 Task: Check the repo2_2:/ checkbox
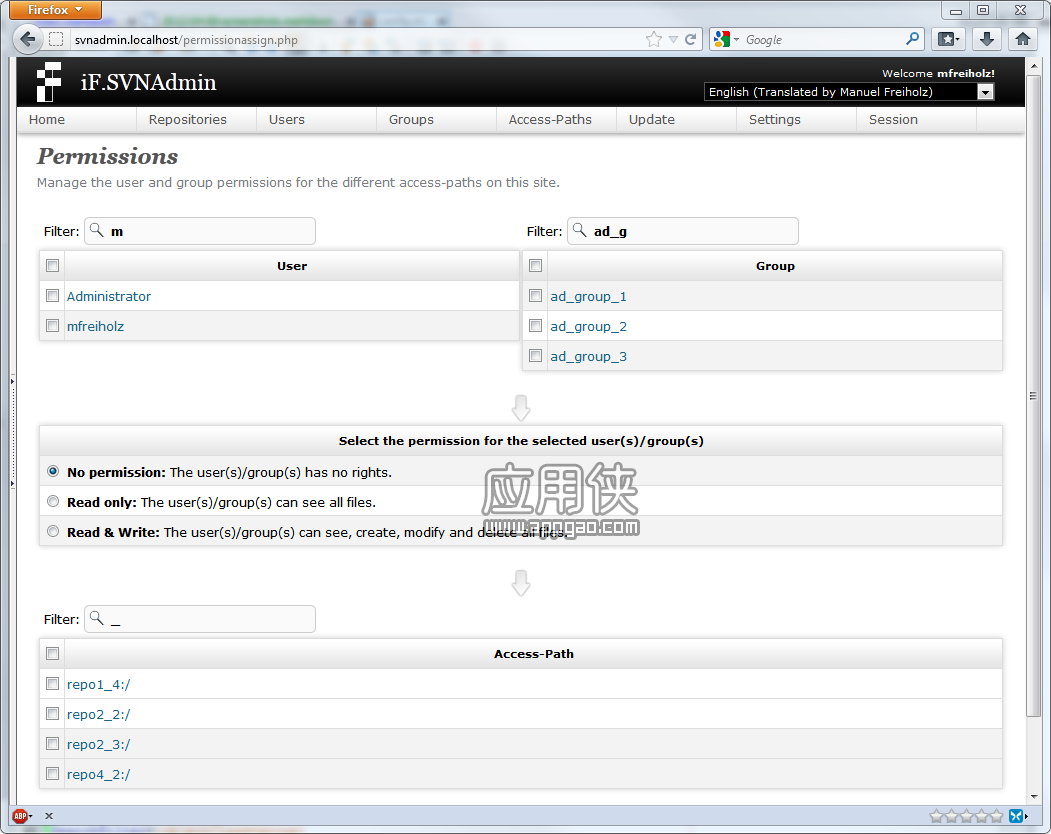[52, 714]
